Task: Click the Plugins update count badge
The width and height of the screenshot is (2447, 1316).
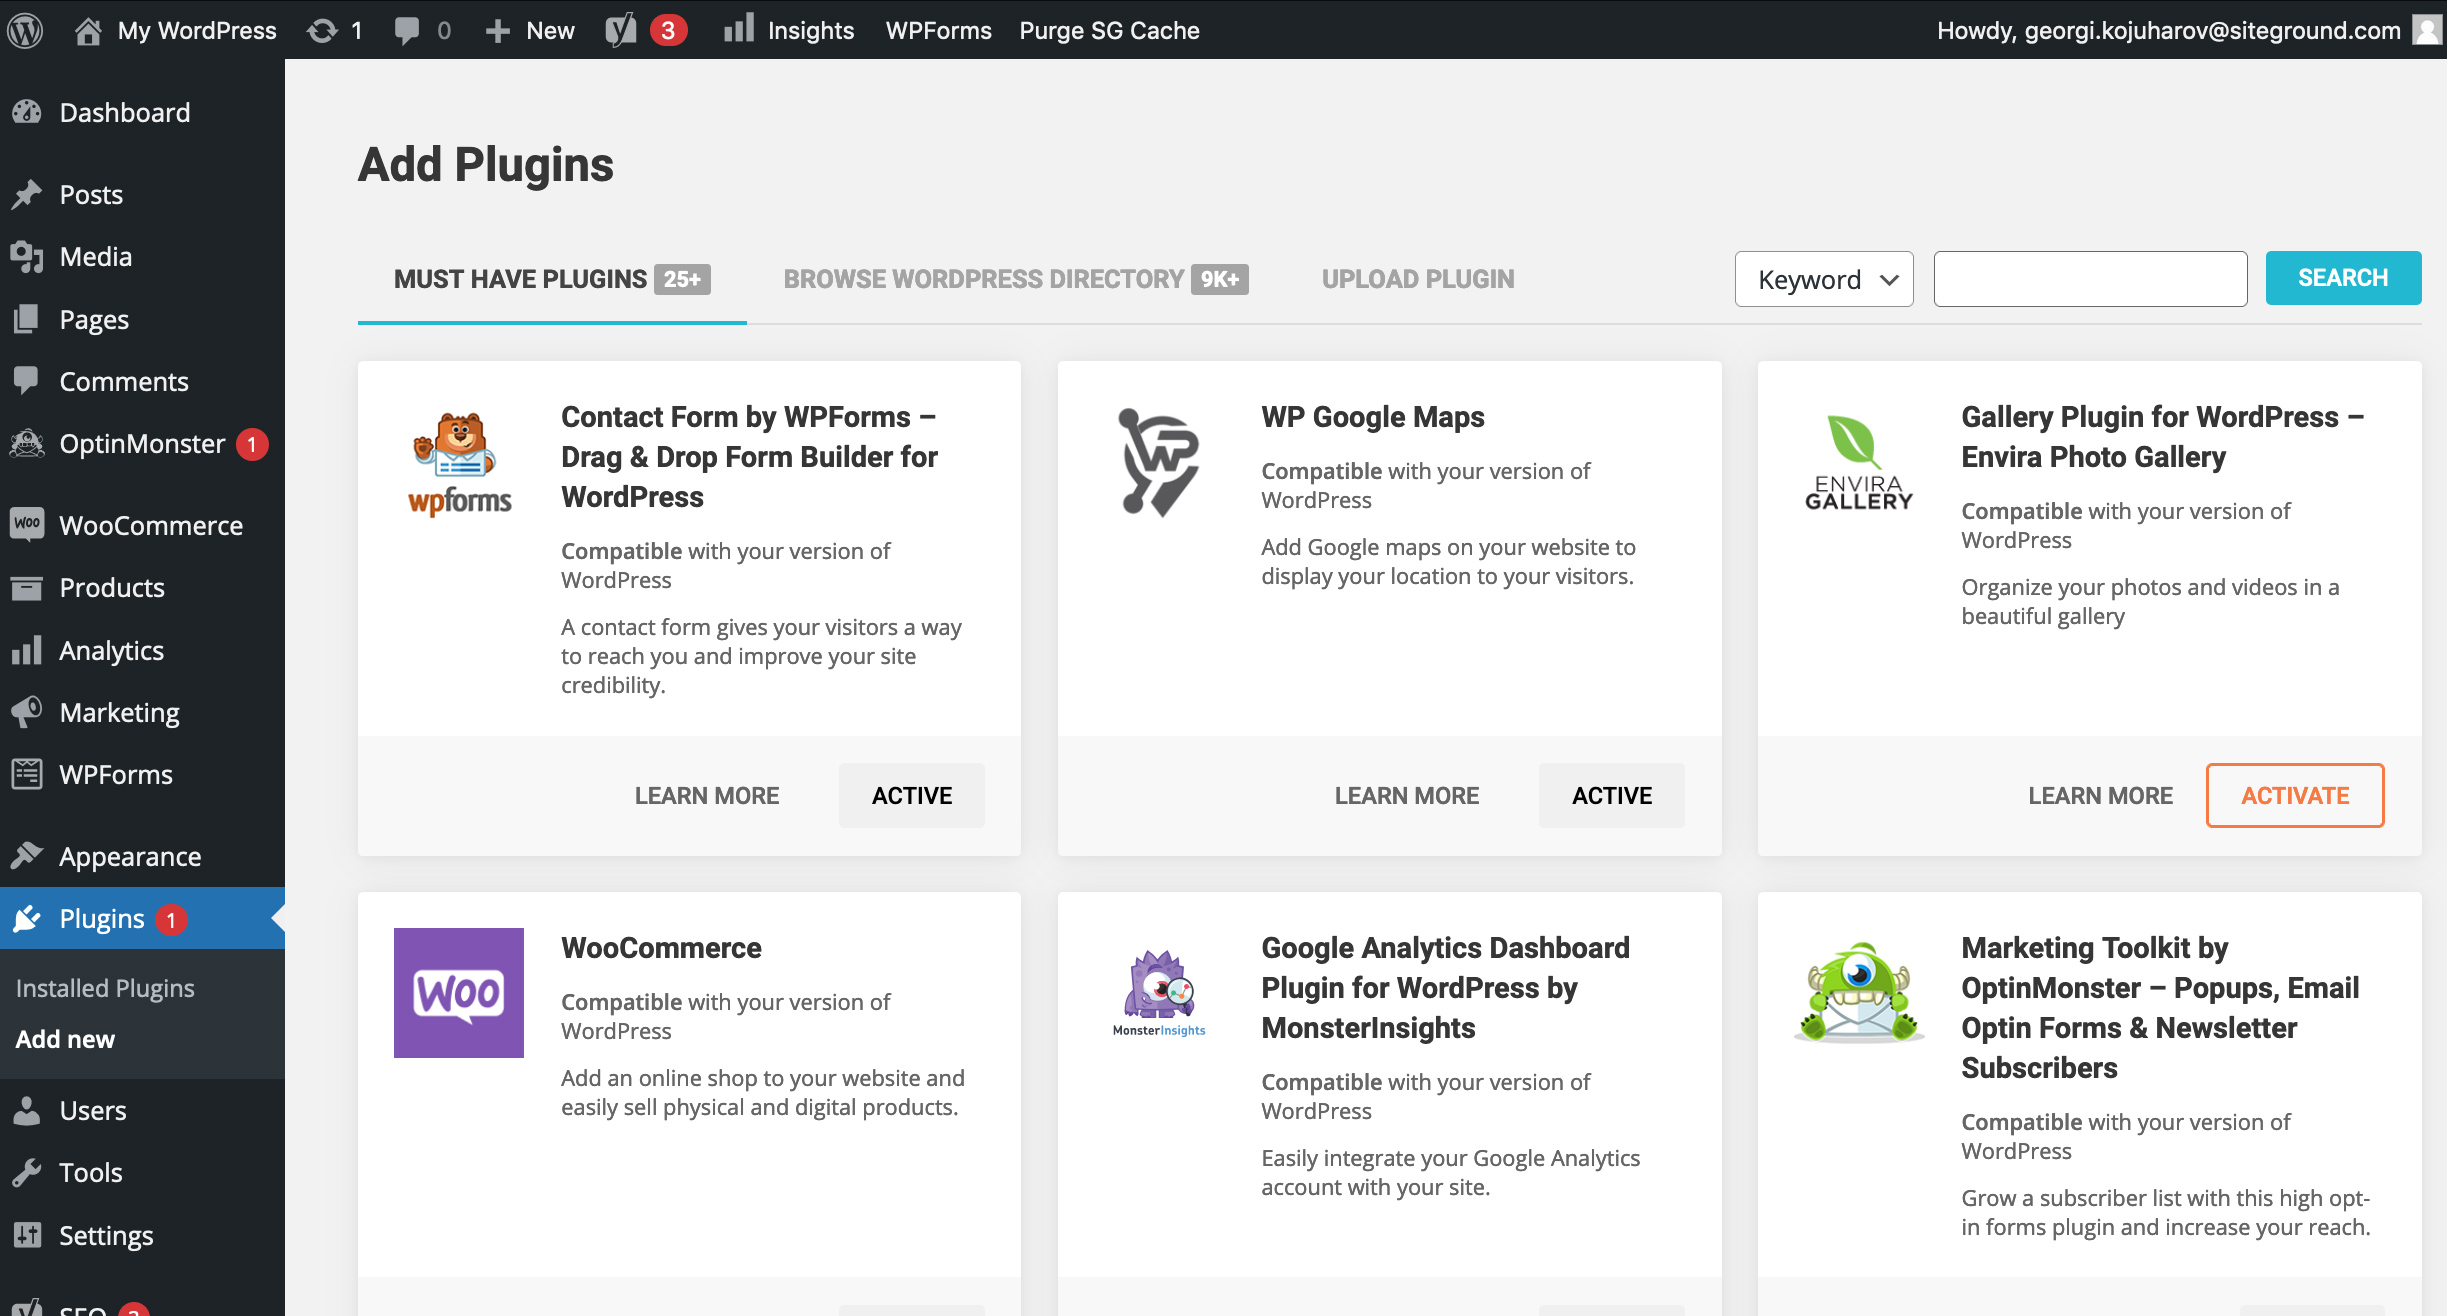Action: 171,919
